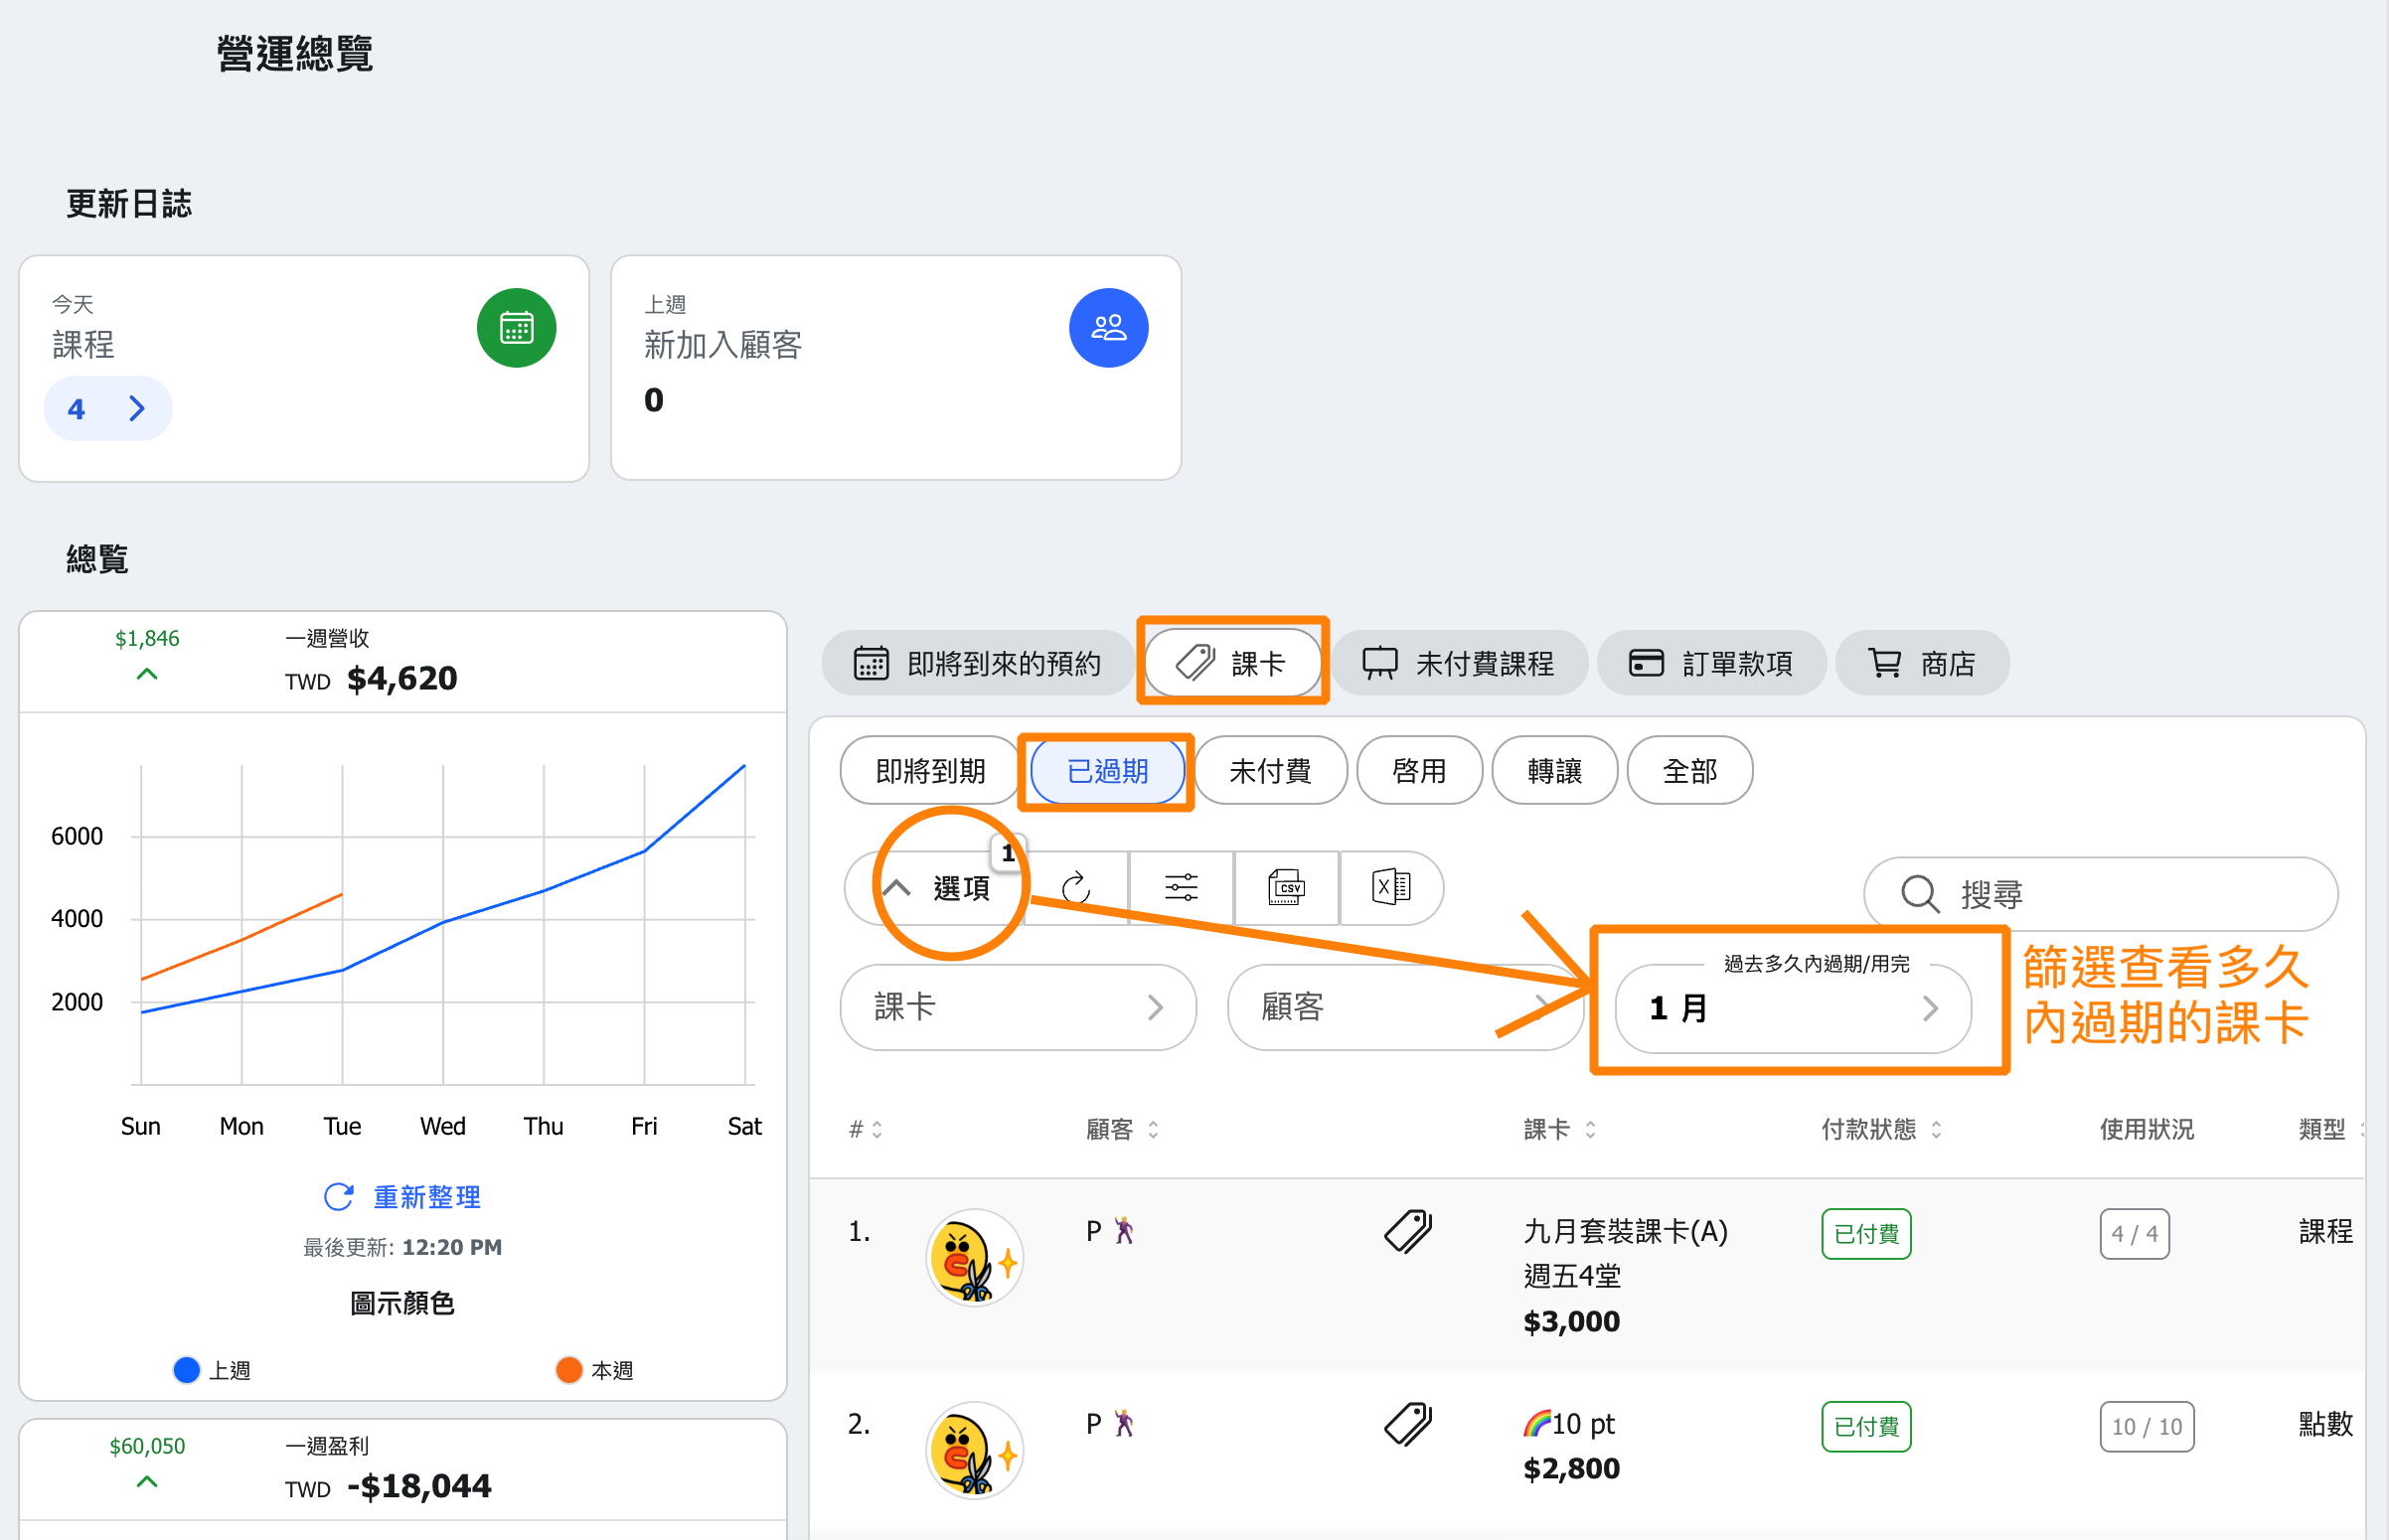Click the tag icon on row 2
Viewport: 2389px width, 1540px height.
pos(1408,1423)
